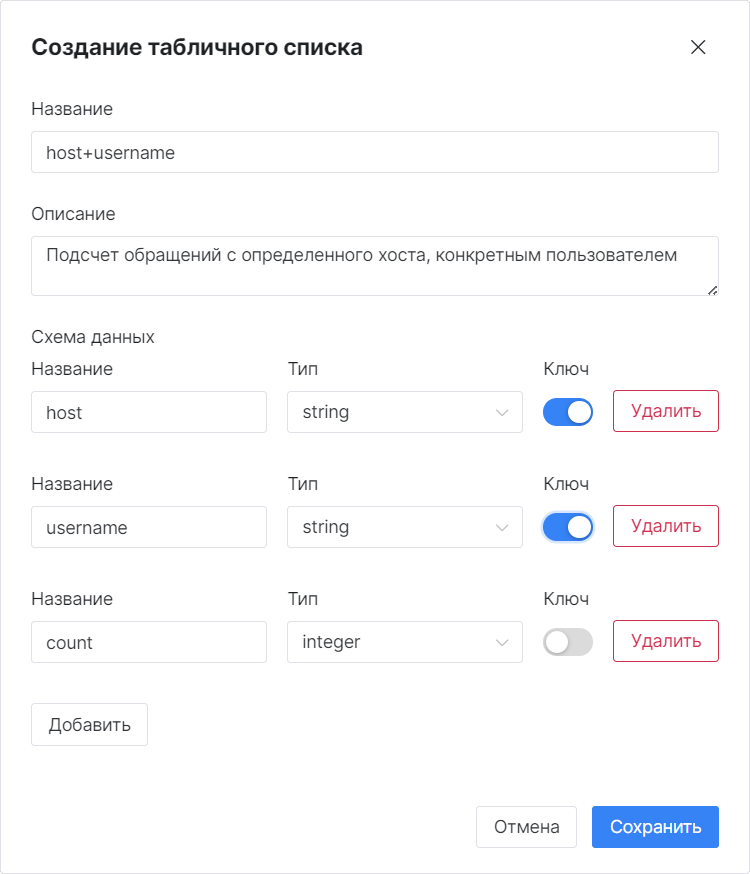Edit the username field name input
Image resolution: width=750 pixels, height=874 pixels.
tap(149, 527)
